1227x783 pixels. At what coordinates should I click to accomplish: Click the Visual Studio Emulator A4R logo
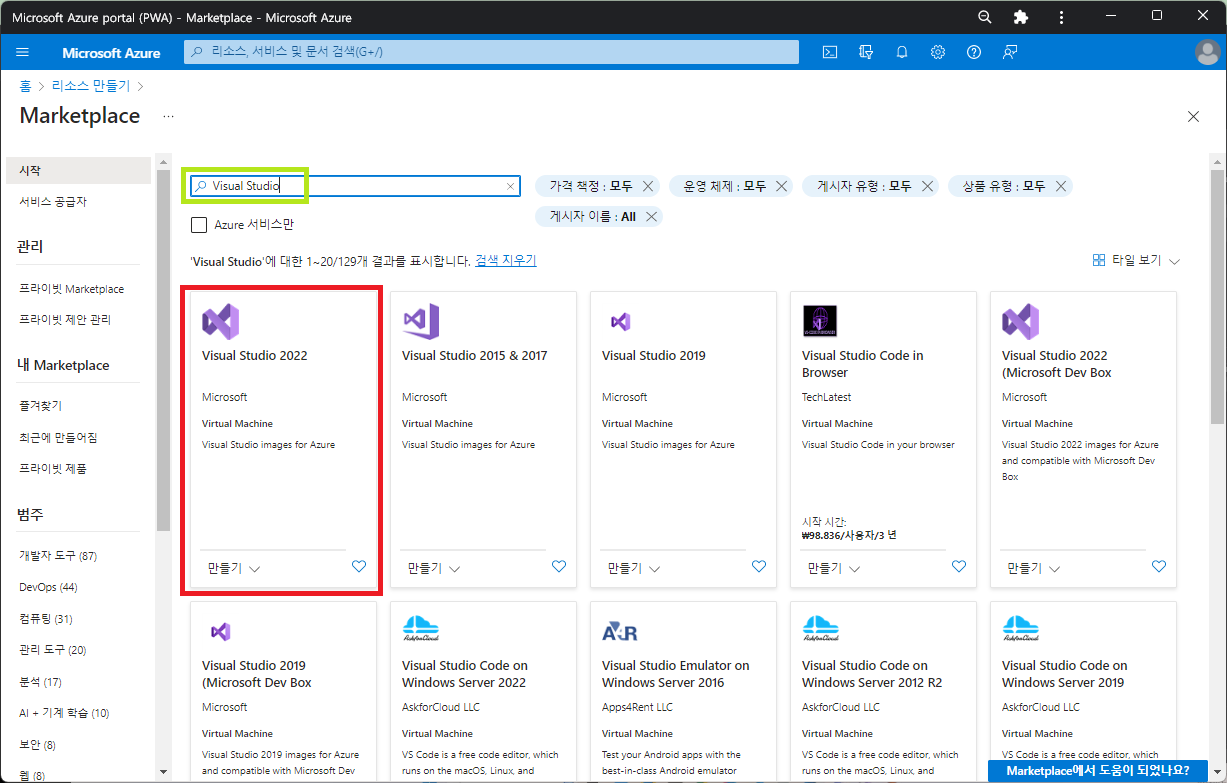click(x=620, y=631)
